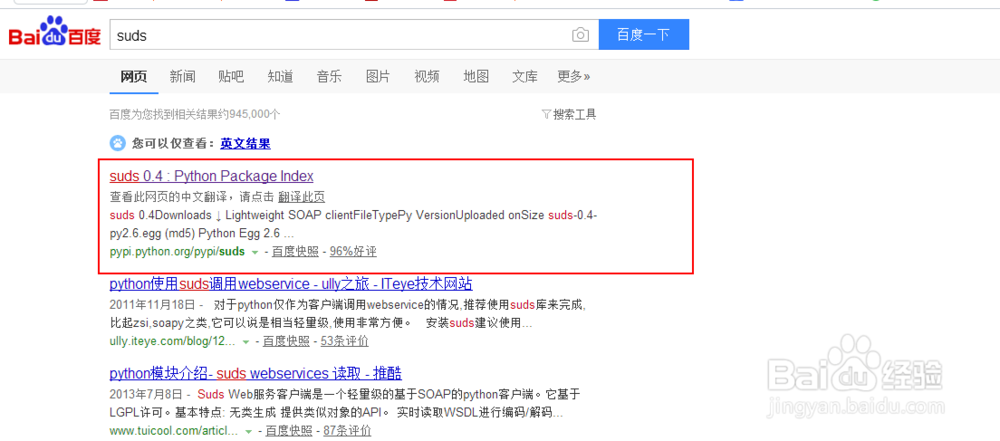This screenshot has width=1000, height=441.
Task: Click the text 百度为您找到相关结果约945,000个
Action: click(x=195, y=114)
